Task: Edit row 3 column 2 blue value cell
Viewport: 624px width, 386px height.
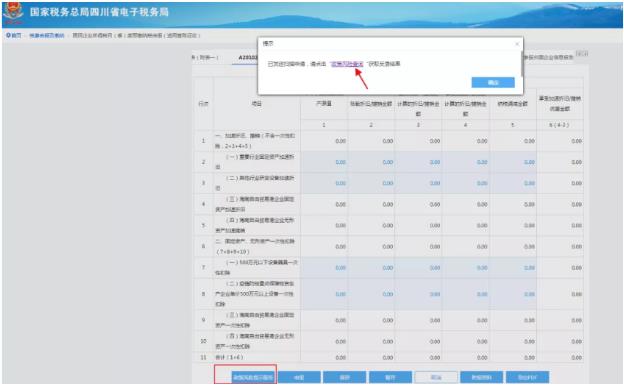Action: tap(372, 183)
